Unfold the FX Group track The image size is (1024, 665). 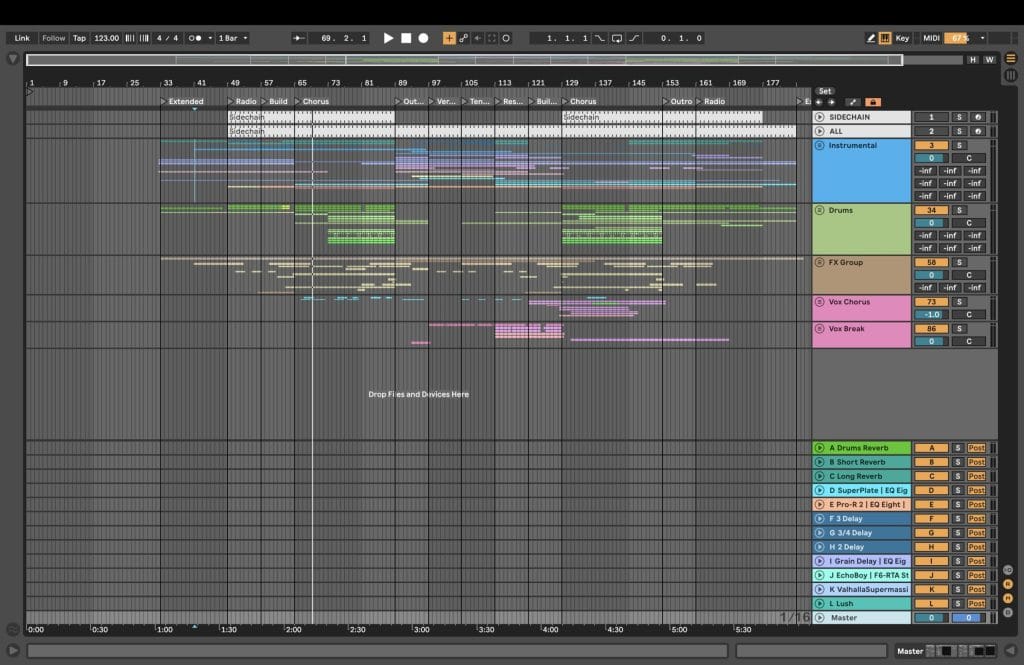(820, 263)
